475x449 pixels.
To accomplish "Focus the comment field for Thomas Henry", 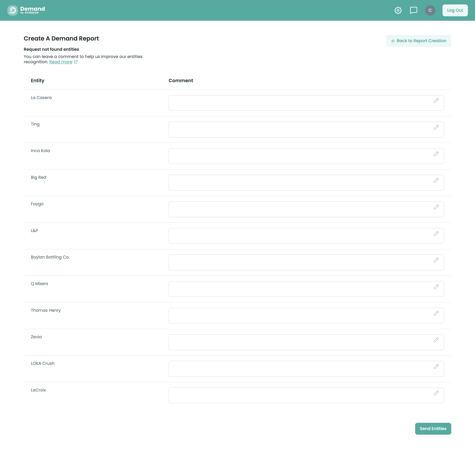I will [x=306, y=315].
